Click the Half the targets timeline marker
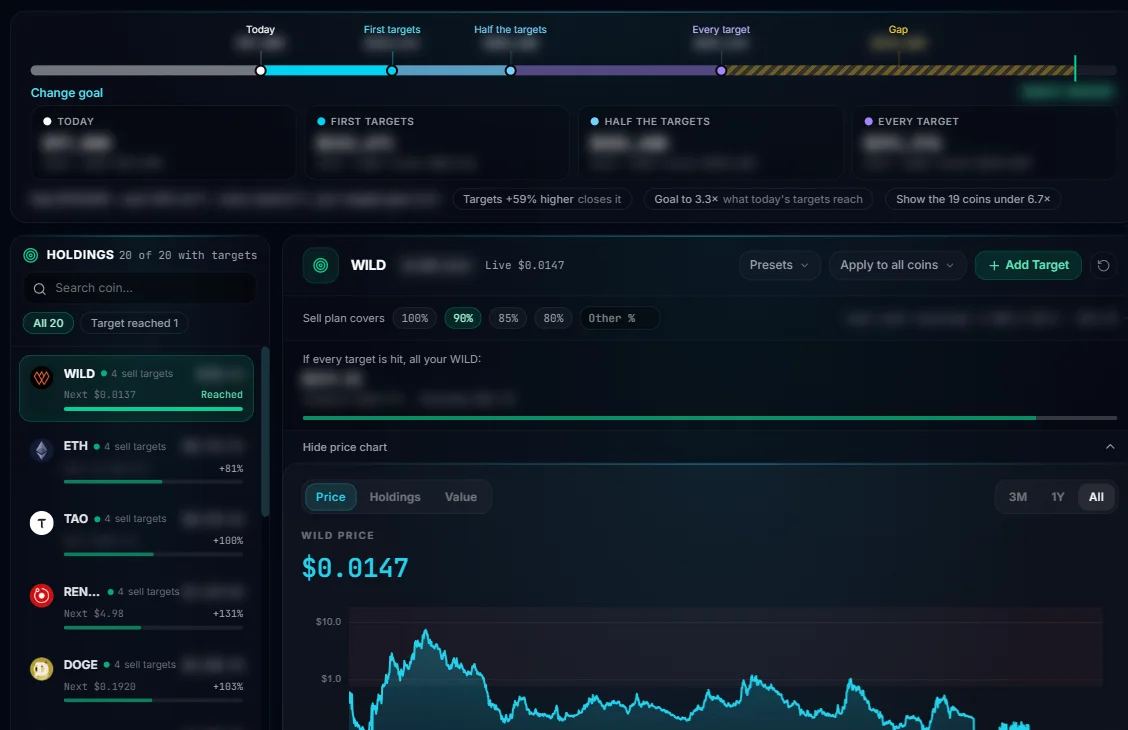 point(510,70)
